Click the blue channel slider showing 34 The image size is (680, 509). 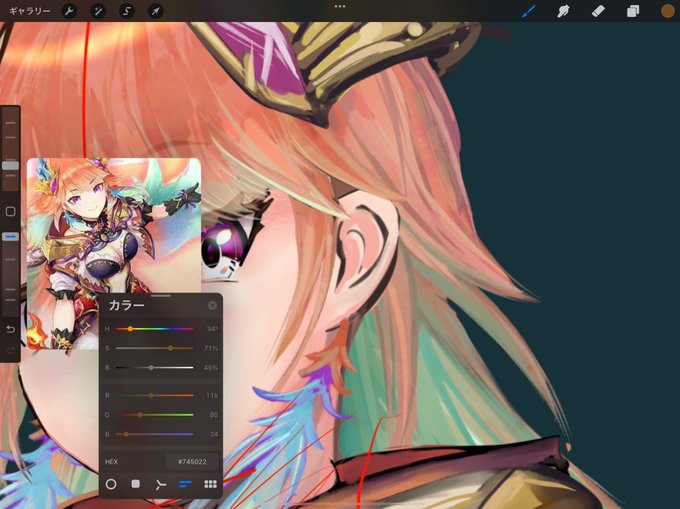pyautogui.click(x=154, y=434)
